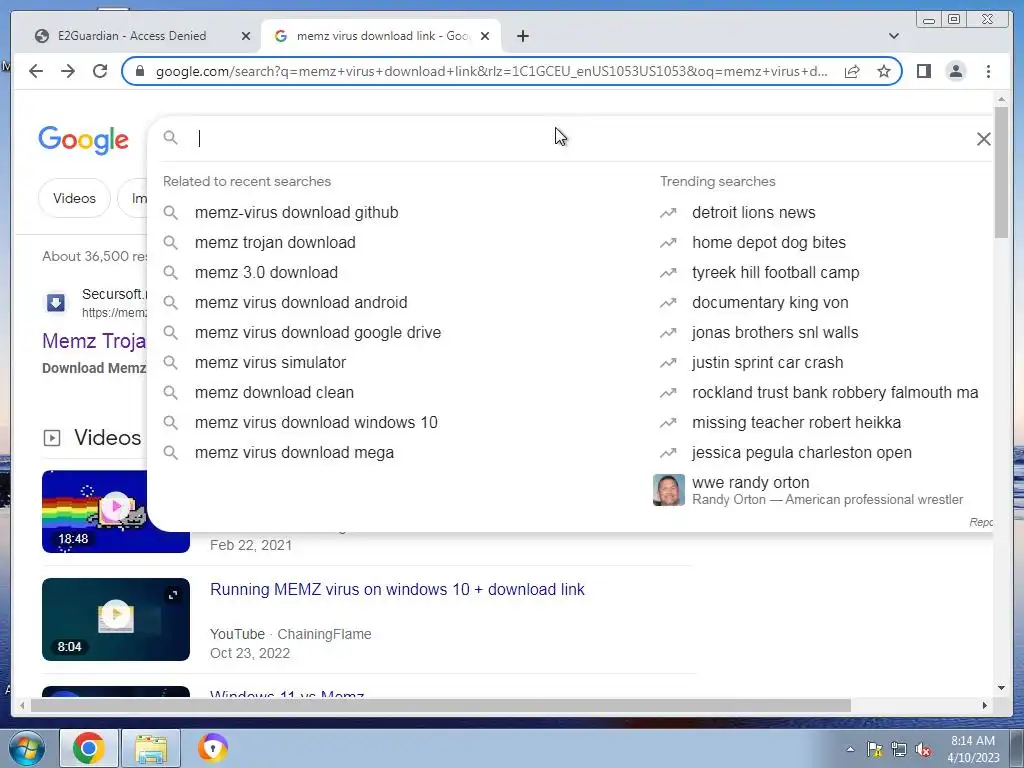
Task: Open Running MEMZ virus on windows 10 link
Action: coord(397,589)
